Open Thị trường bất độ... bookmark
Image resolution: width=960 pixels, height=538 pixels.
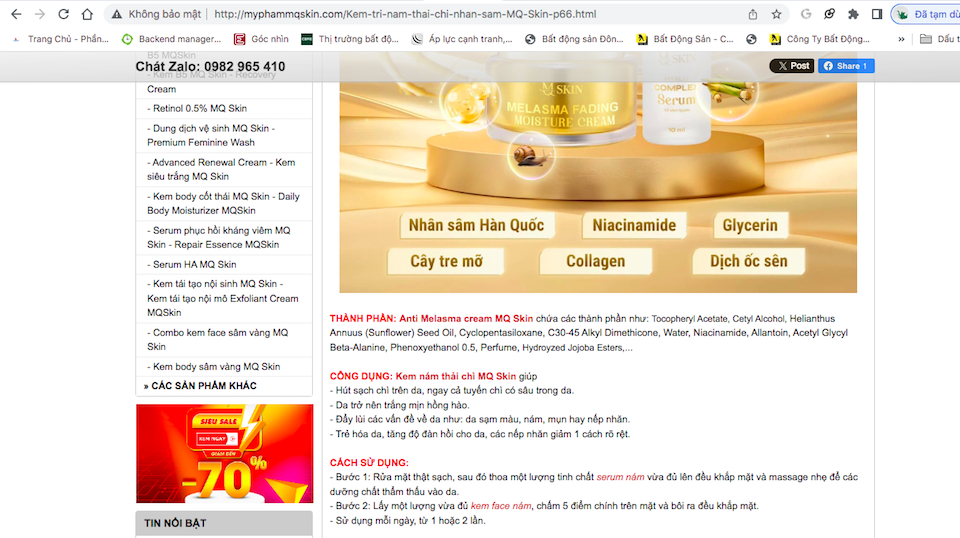pyautogui.click(x=350, y=39)
